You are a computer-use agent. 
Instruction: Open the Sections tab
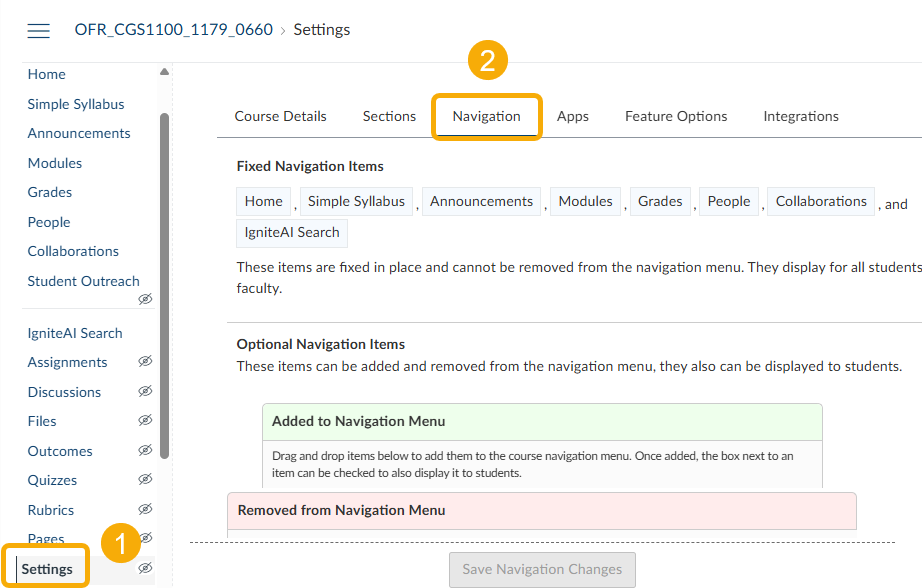tap(388, 115)
